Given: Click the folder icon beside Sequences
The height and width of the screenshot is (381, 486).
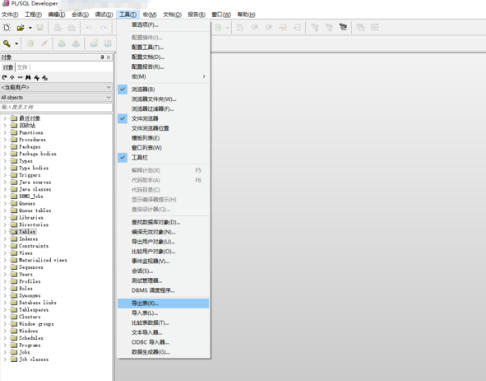Looking at the screenshot, I should (x=14, y=267).
